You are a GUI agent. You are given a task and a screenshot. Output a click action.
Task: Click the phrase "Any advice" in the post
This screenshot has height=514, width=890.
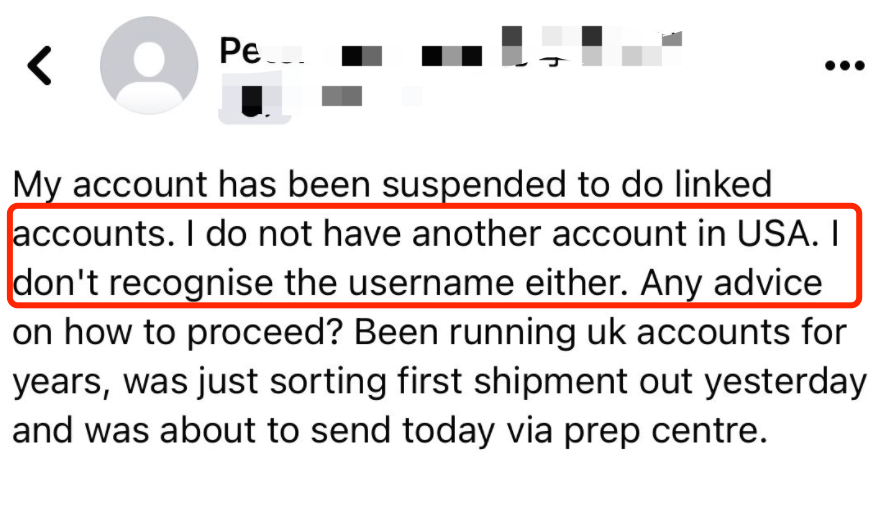731,283
